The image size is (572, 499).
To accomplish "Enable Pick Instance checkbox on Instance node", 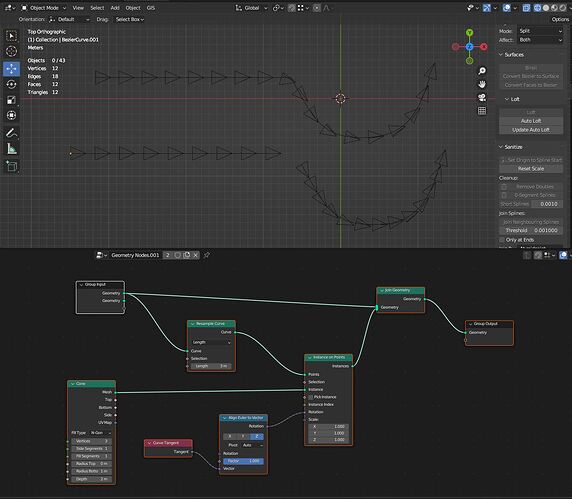I will tap(310, 397).
